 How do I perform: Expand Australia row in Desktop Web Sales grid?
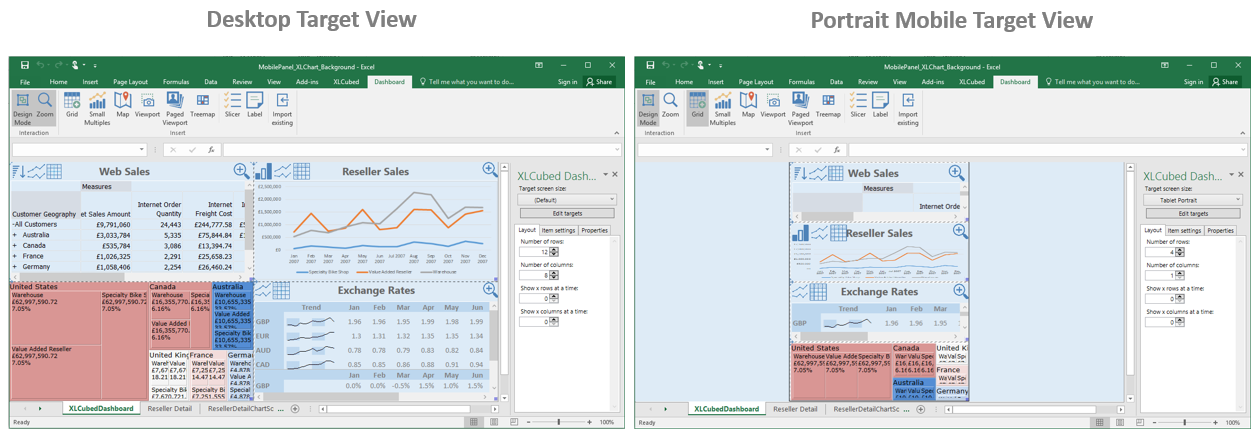tap(15, 235)
